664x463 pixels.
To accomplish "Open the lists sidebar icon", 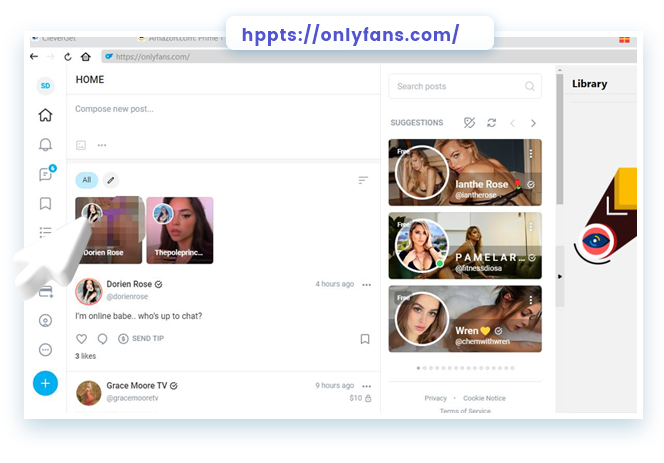I will pyautogui.click(x=45, y=232).
